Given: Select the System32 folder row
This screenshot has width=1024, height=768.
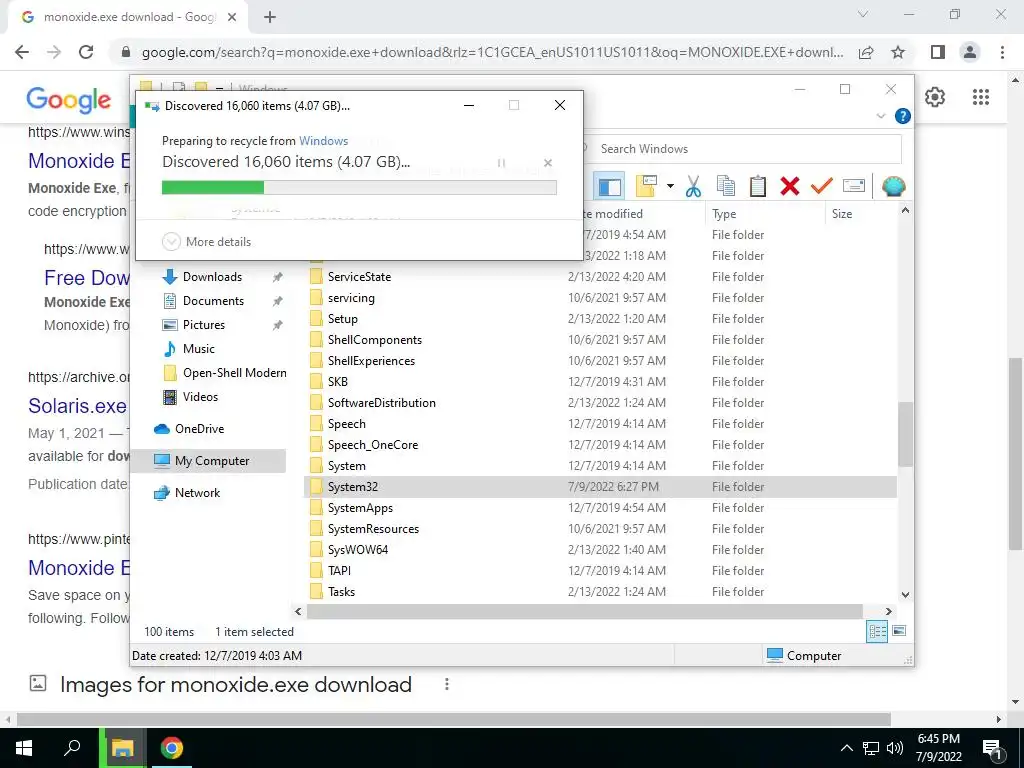Looking at the screenshot, I should click(600, 487).
